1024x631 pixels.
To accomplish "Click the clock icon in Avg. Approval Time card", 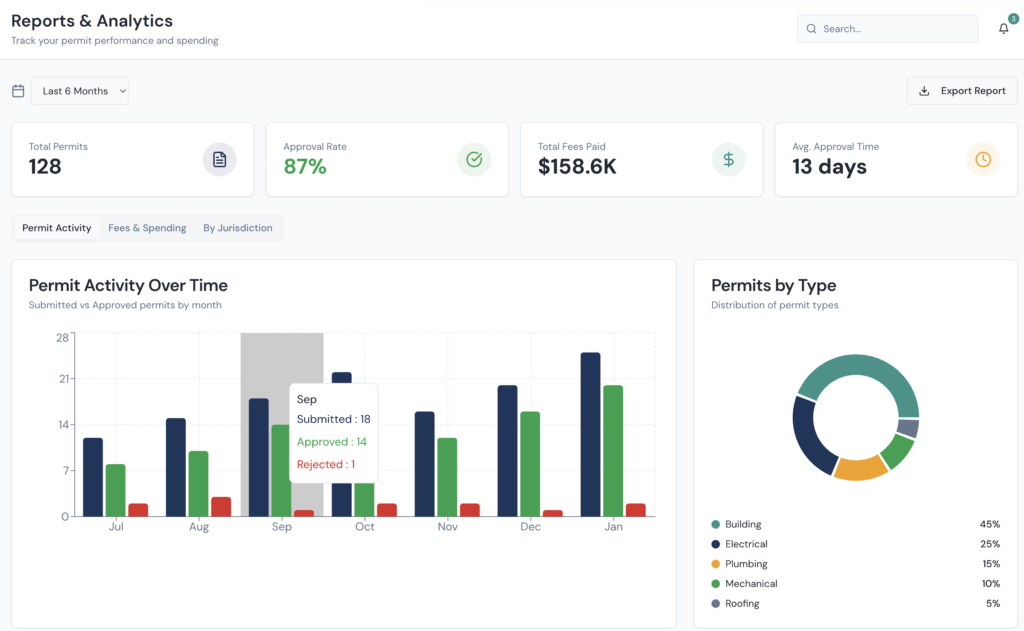I will (x=983, y=159).
